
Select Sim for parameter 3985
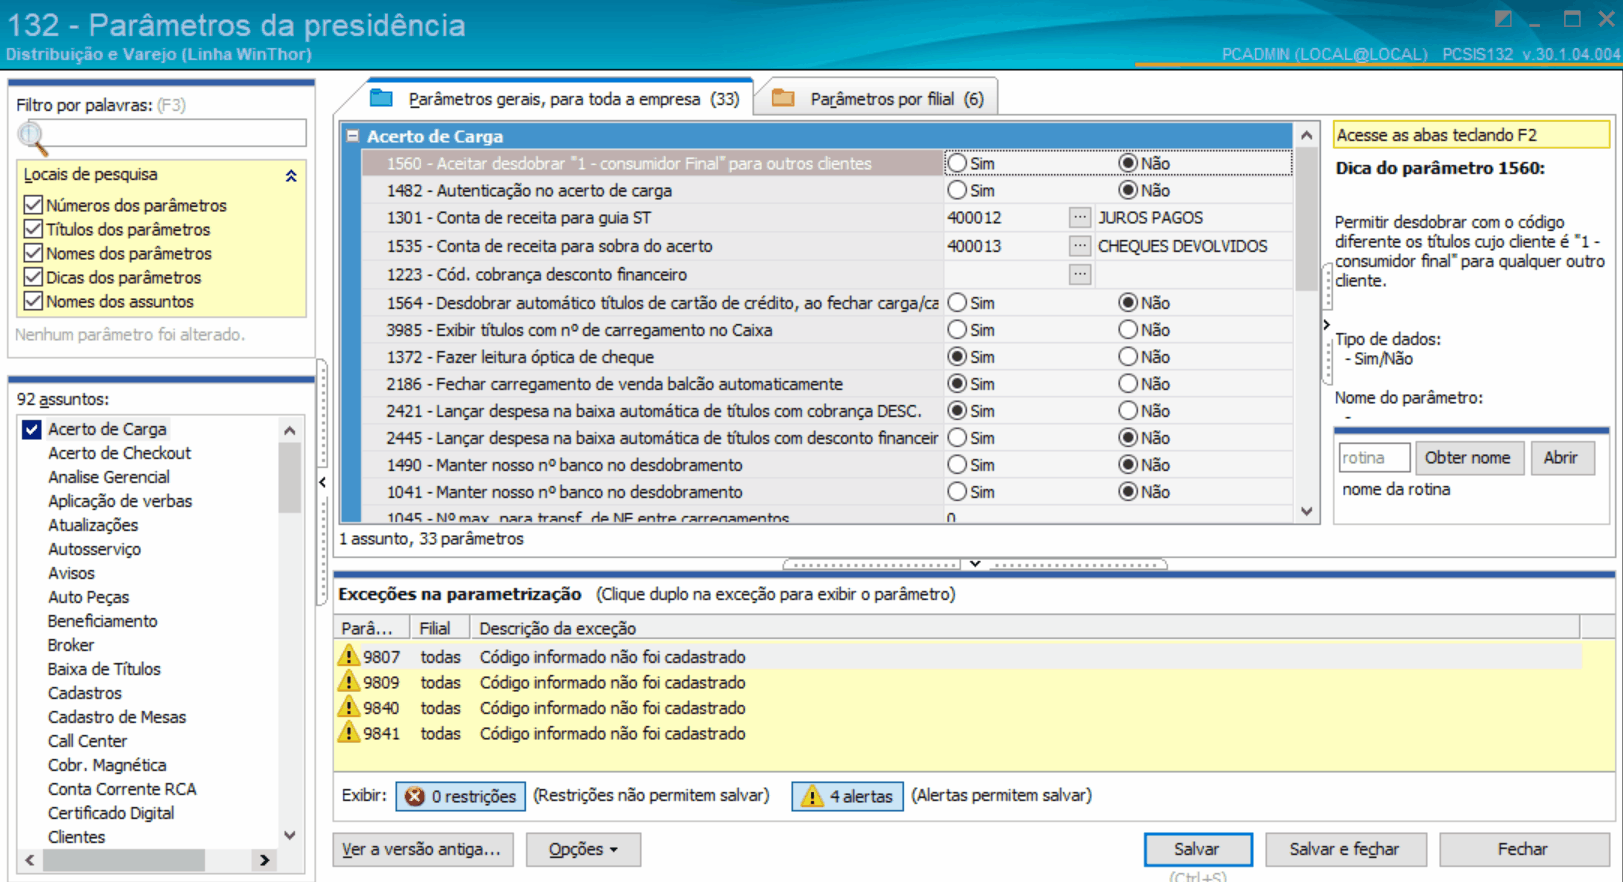click(957, 329)
